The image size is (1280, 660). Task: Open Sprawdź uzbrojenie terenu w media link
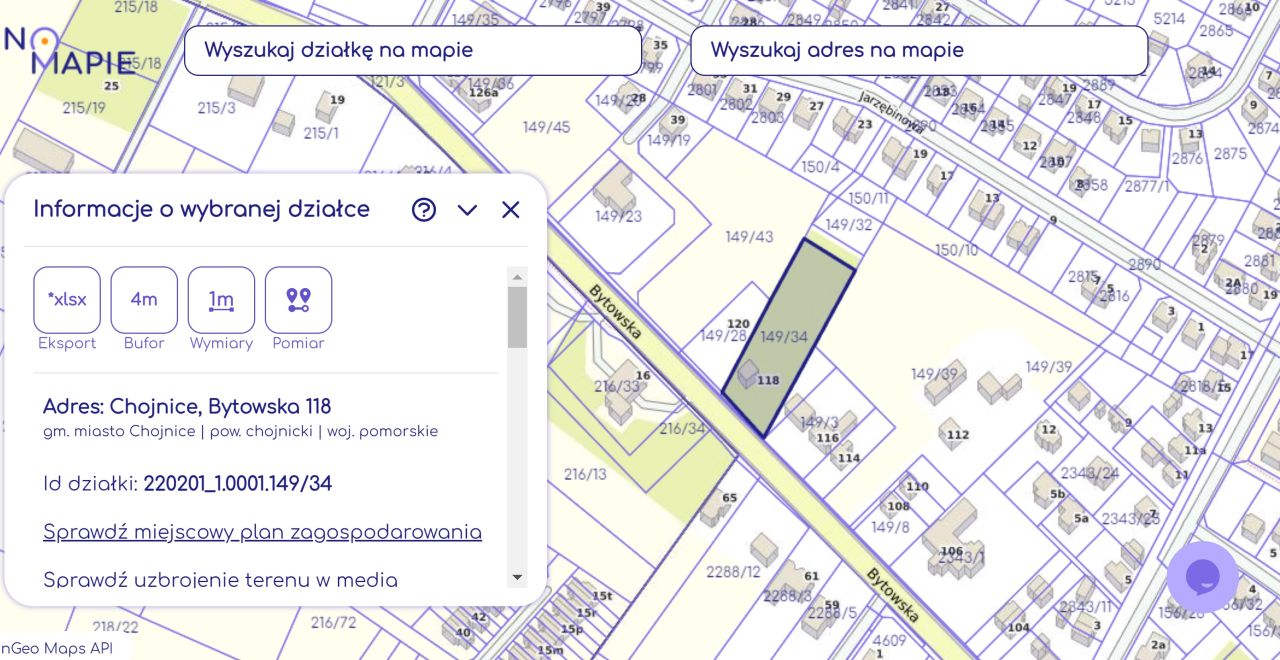(219, 580)
